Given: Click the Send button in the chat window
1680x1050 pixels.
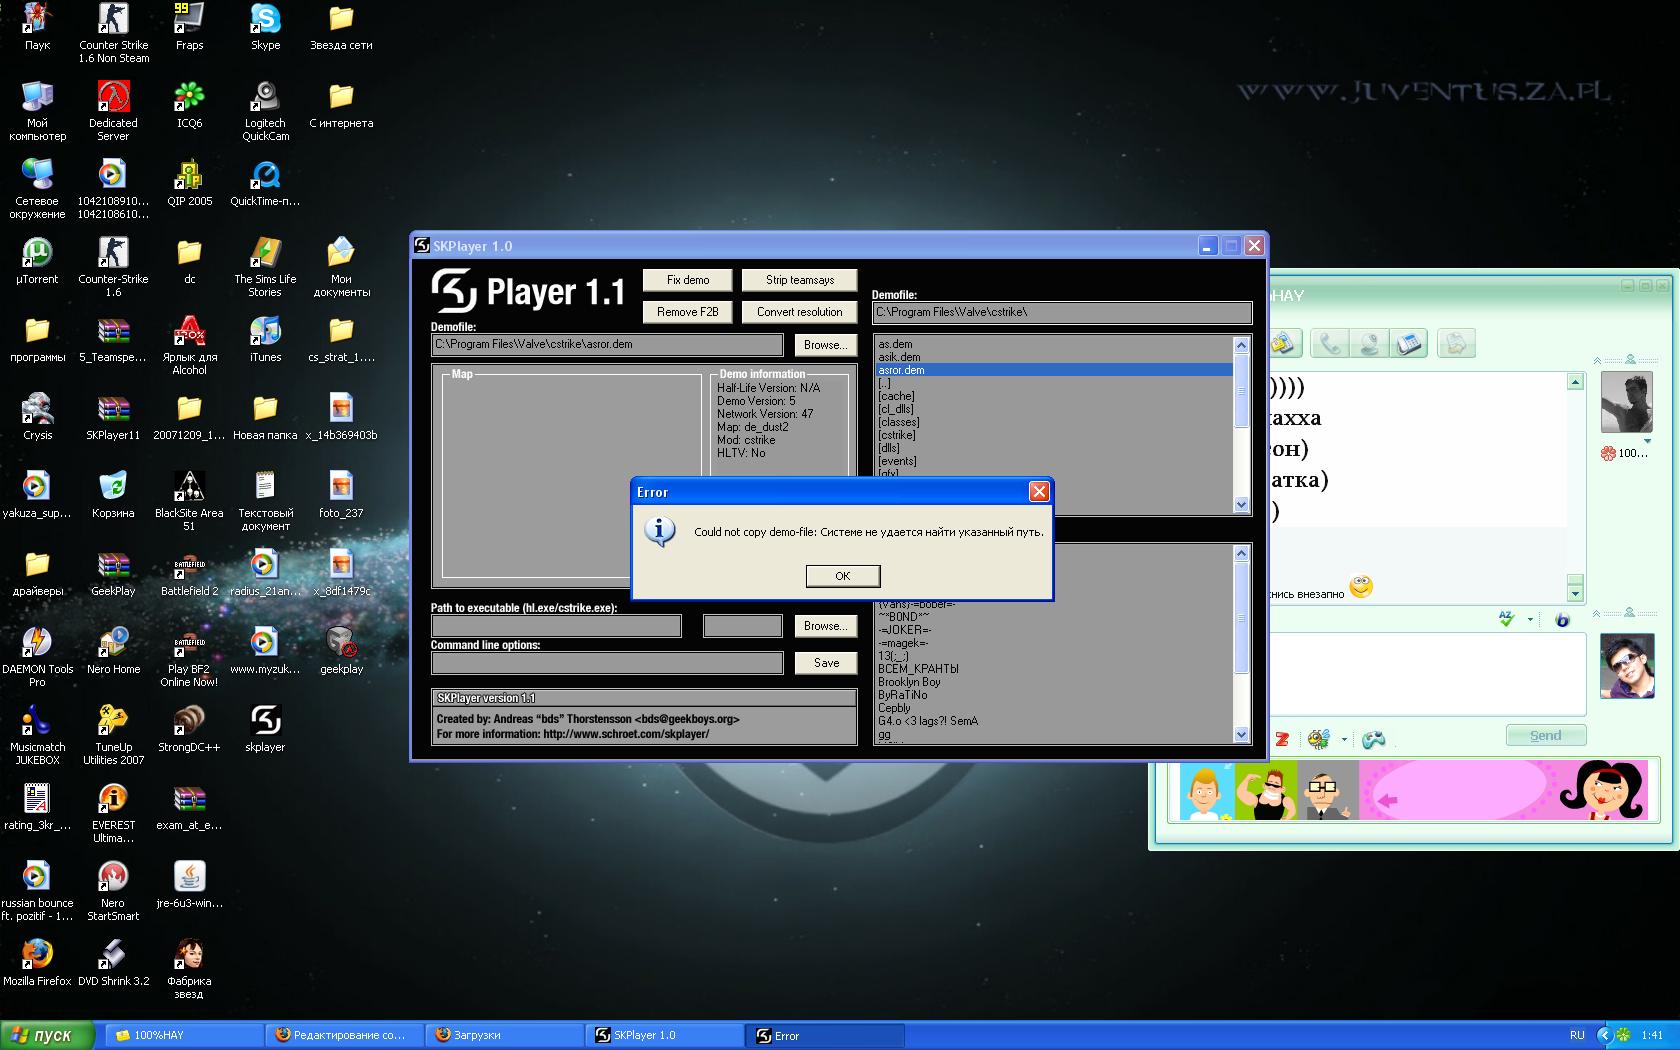Looking at the screenshot, I should pos(1545,735).
